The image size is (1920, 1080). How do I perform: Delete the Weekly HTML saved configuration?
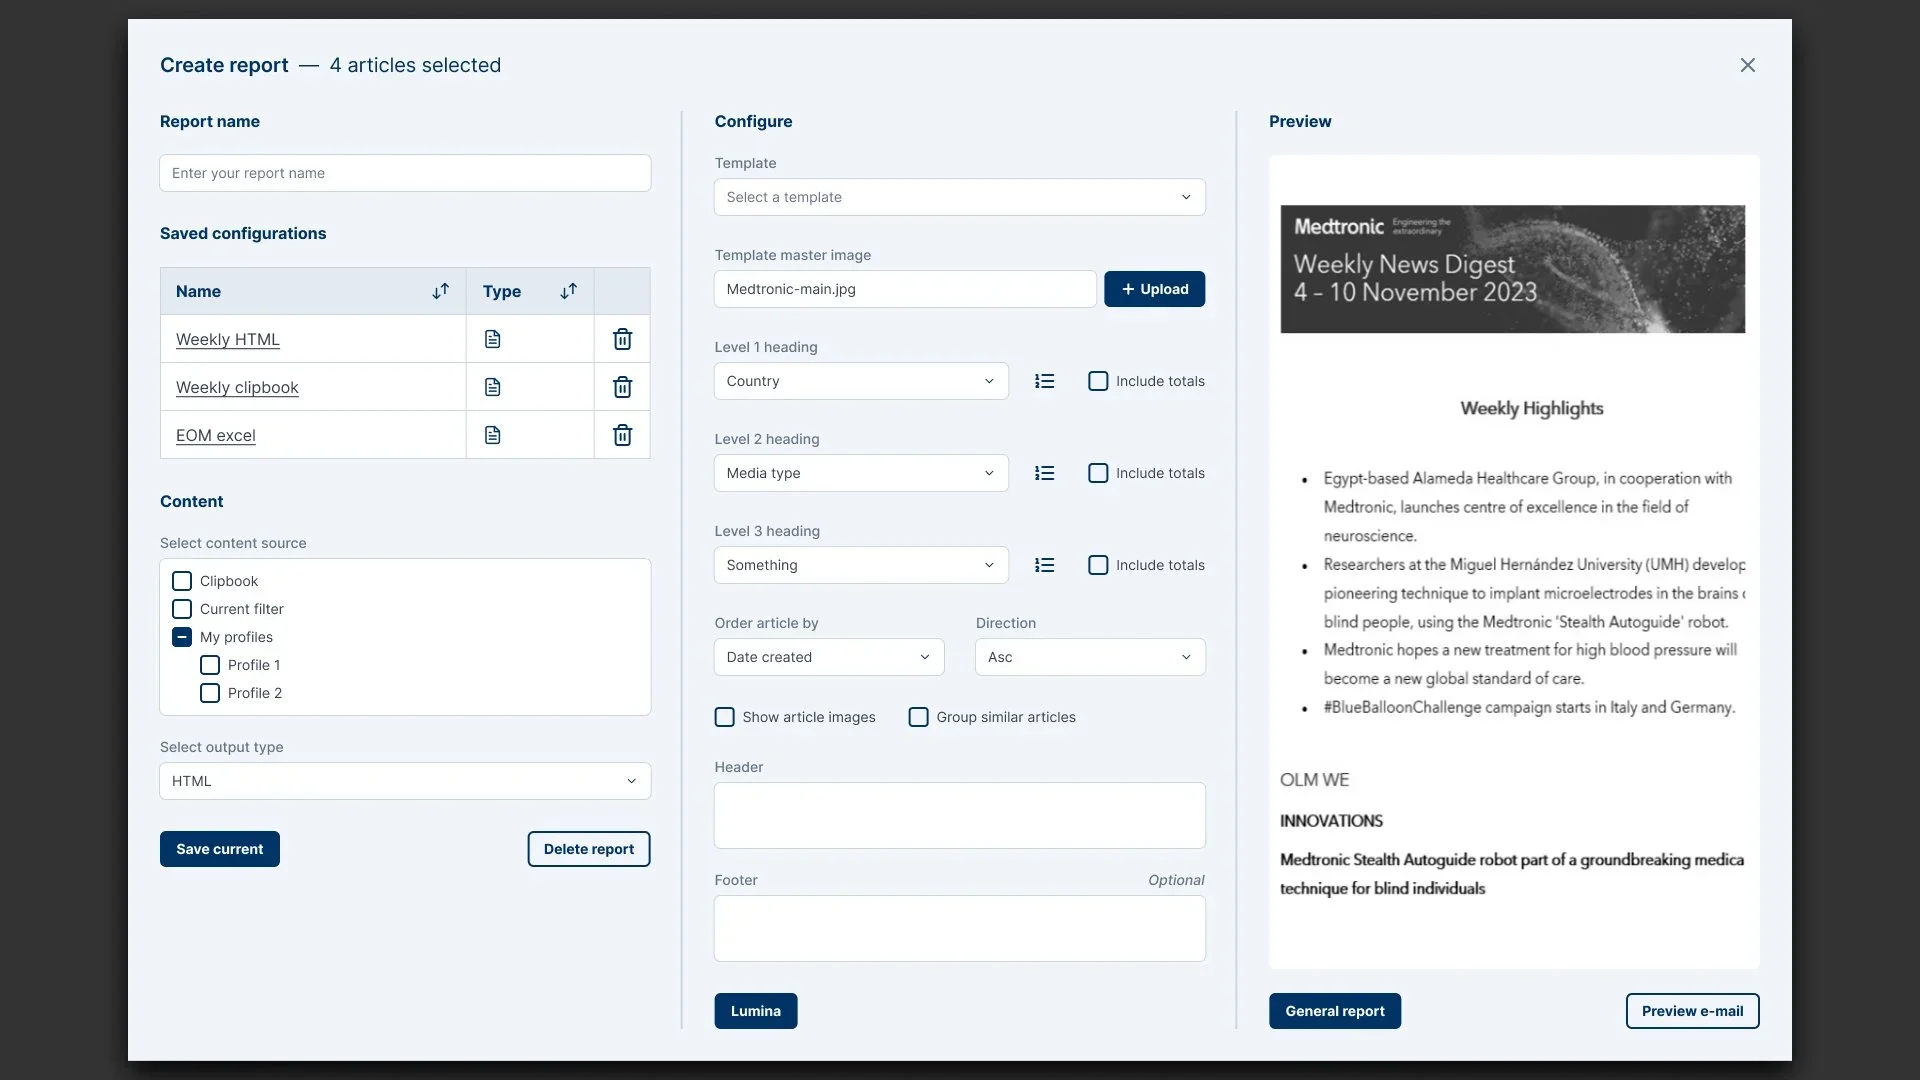[x=622, y=339]
